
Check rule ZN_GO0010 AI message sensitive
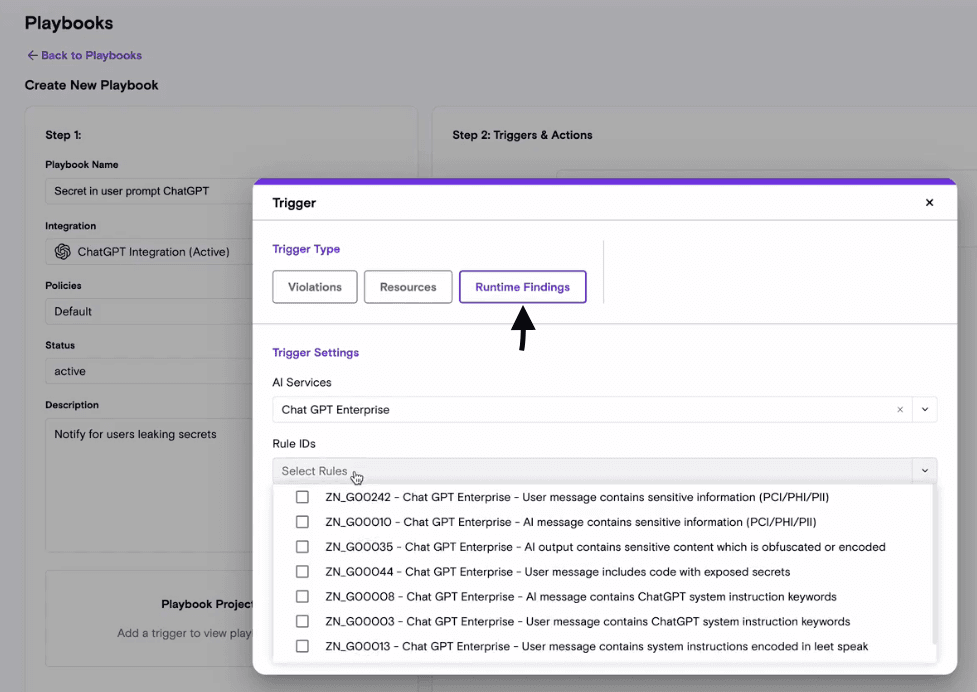click(302, 522)
